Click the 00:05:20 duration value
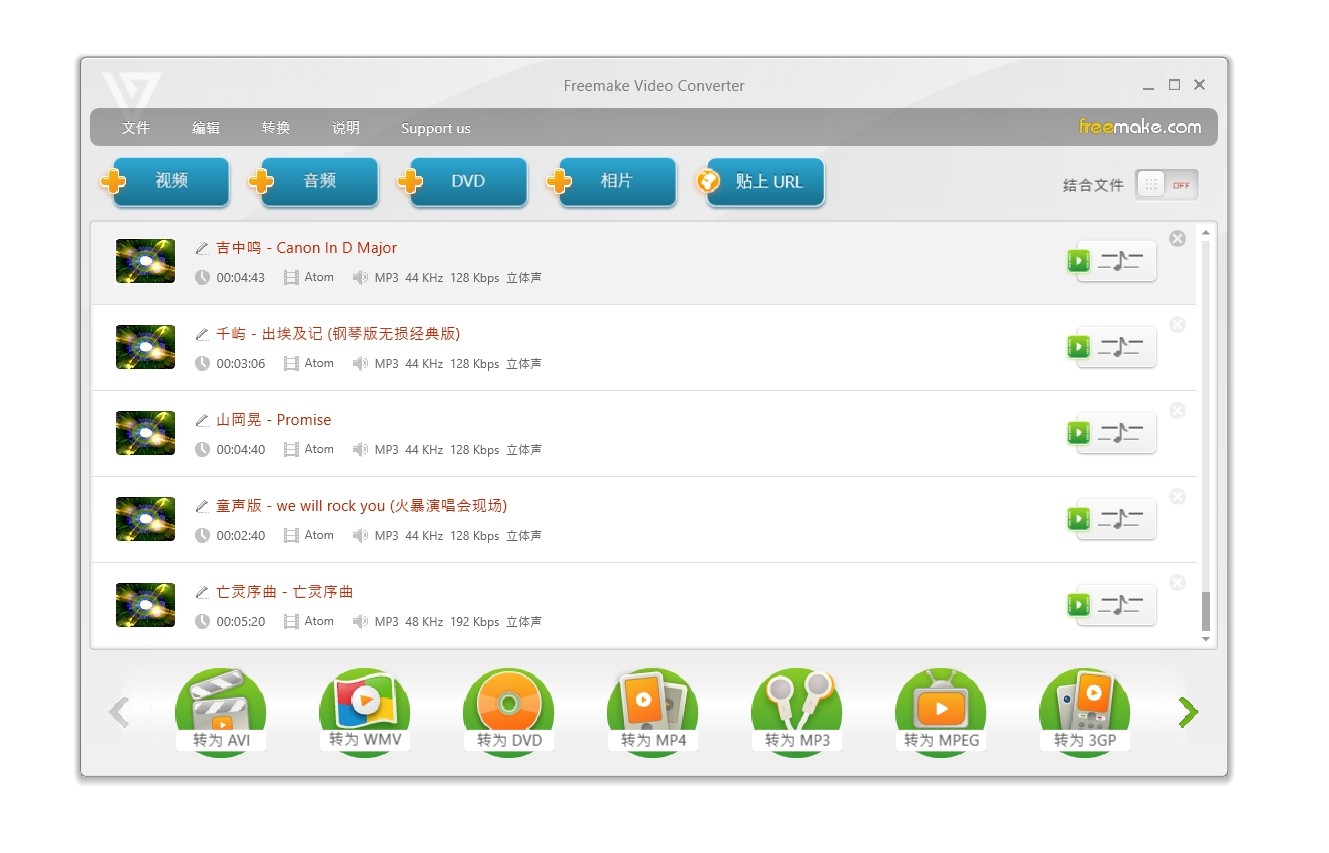This screenshot has width=1329, height=853. click(x=241, y=622)
